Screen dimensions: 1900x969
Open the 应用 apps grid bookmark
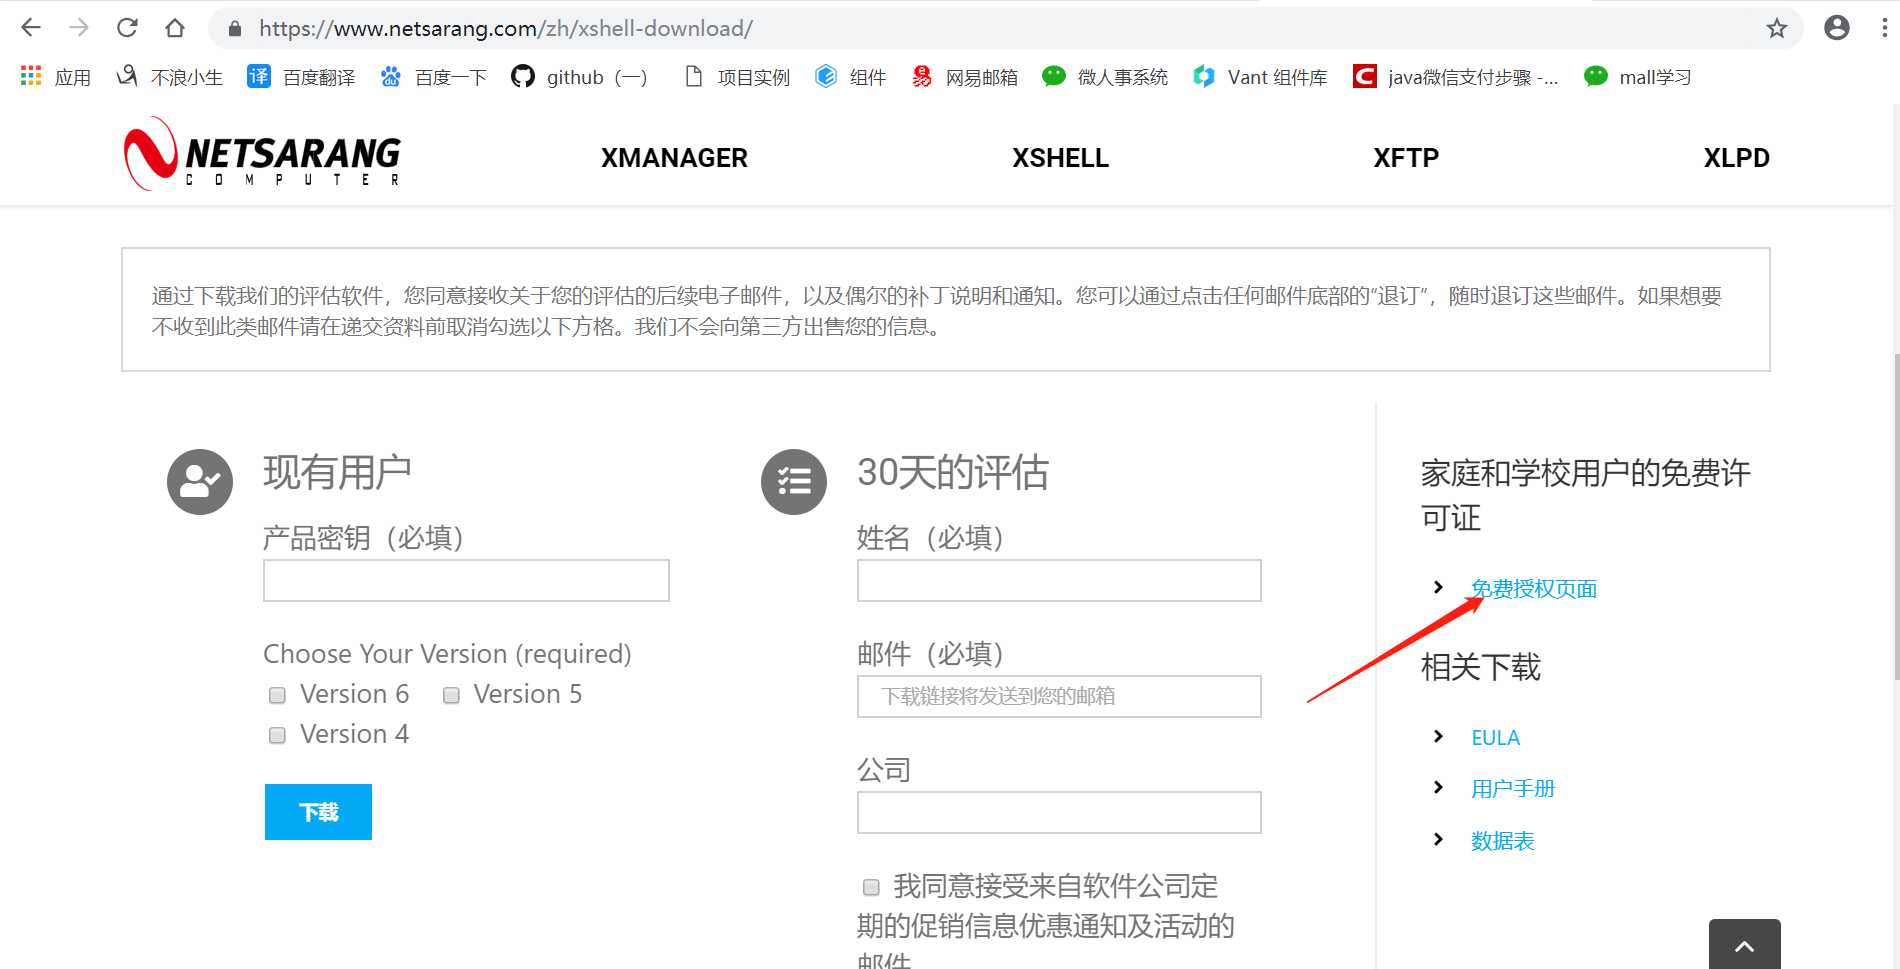tap(55, 77)
